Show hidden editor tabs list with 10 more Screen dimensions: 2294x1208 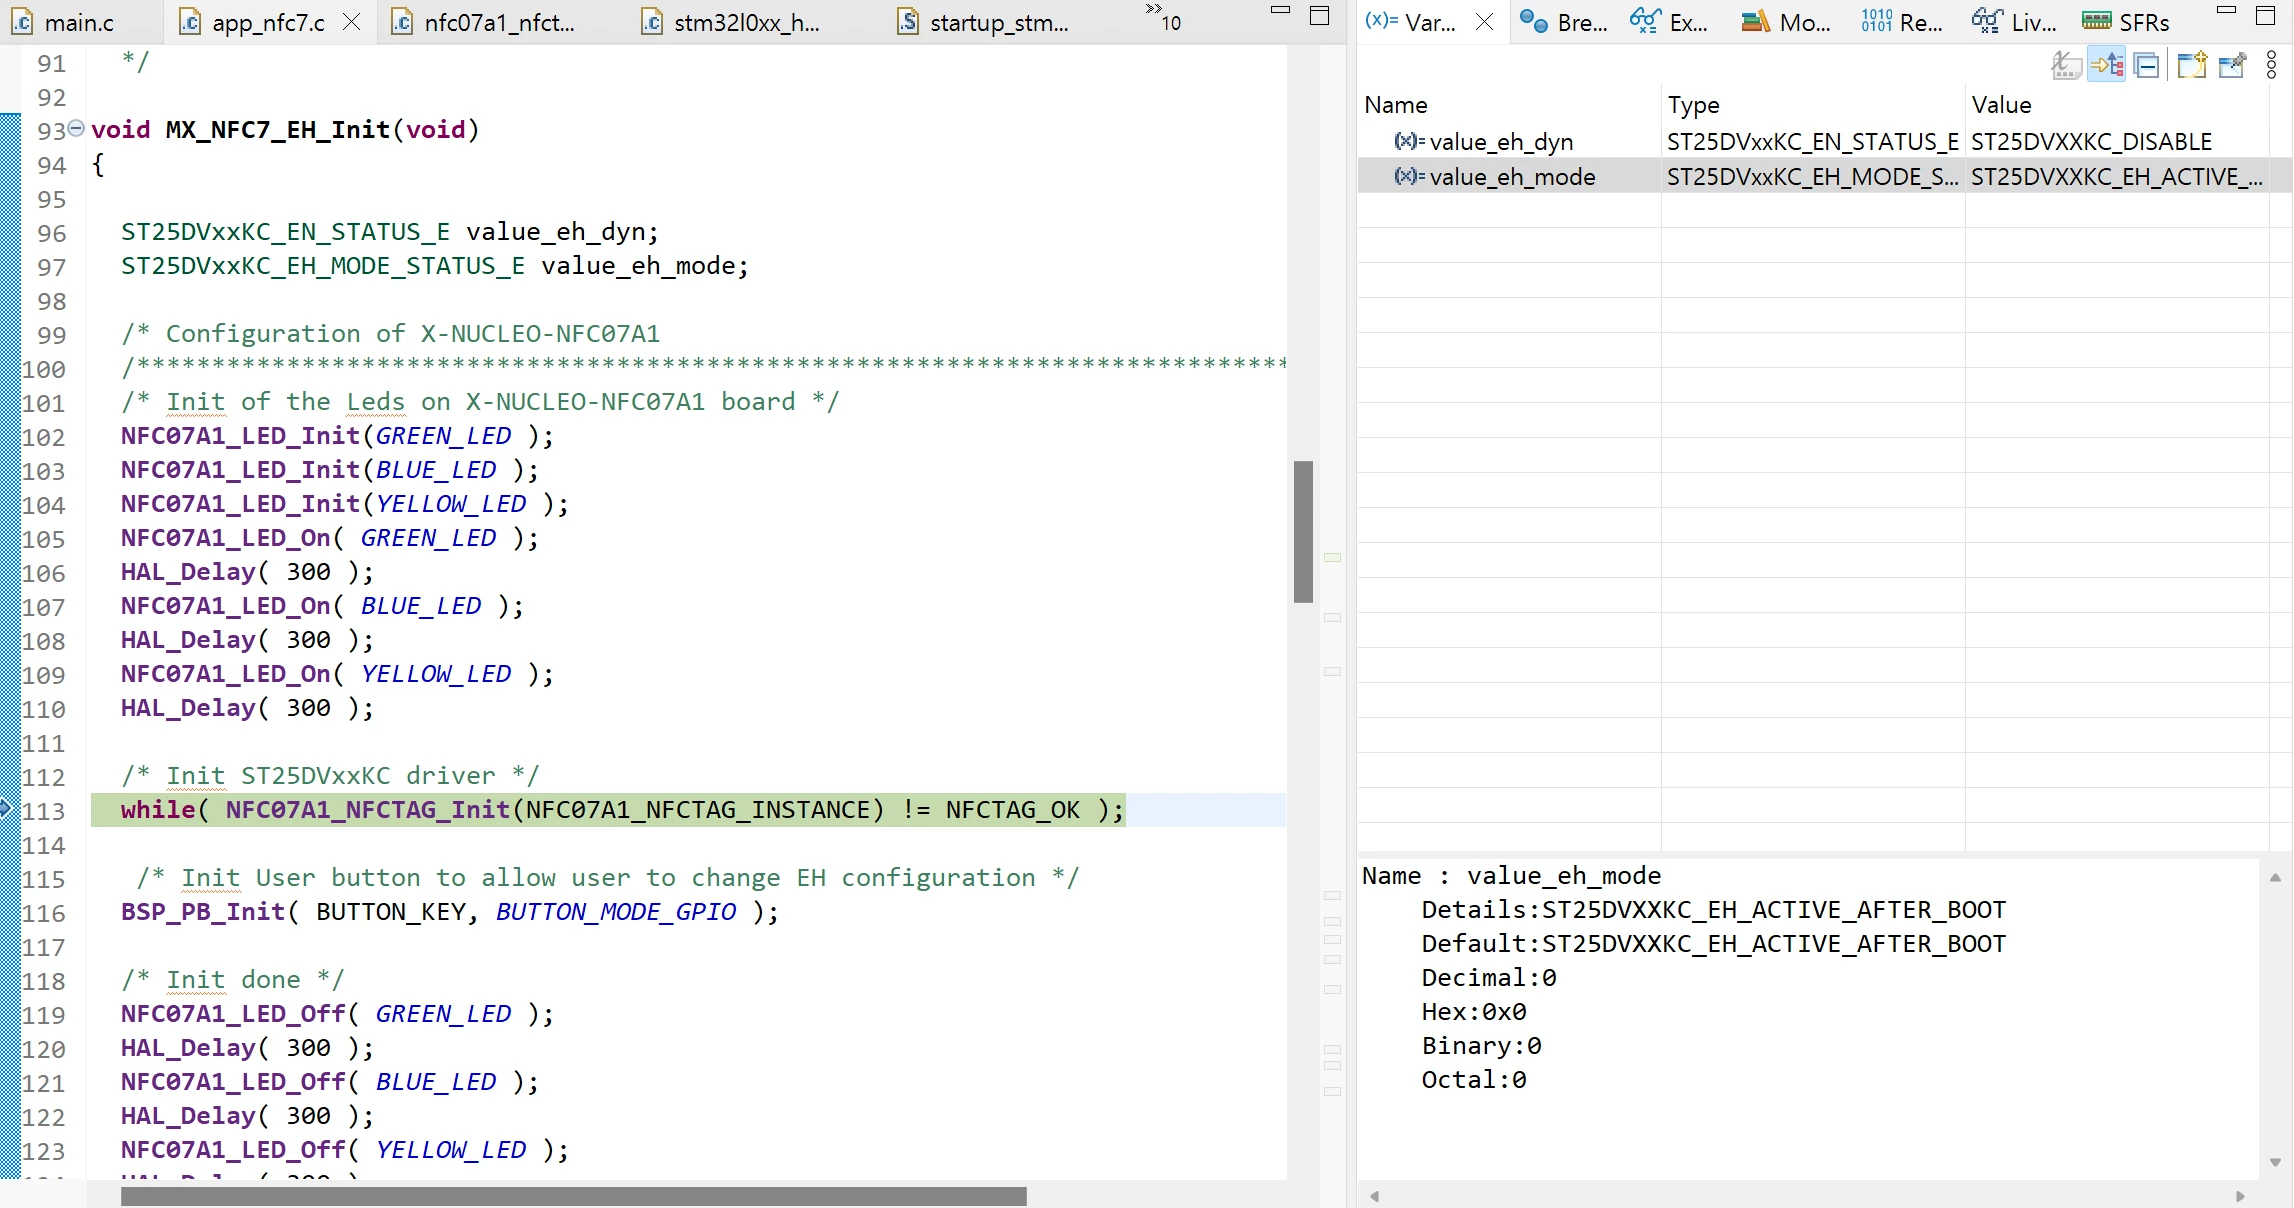[1163, 18]
